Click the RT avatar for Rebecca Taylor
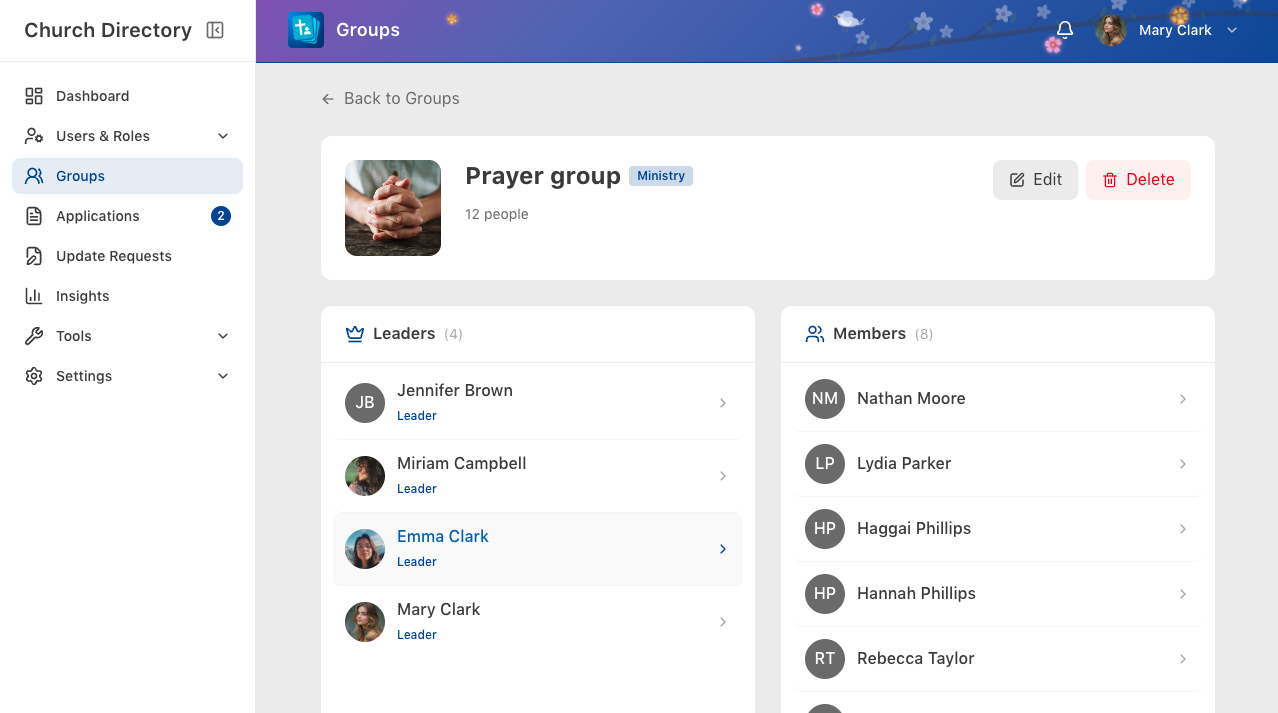Viewport: 1278px width, 713px height. coord(825,659)
